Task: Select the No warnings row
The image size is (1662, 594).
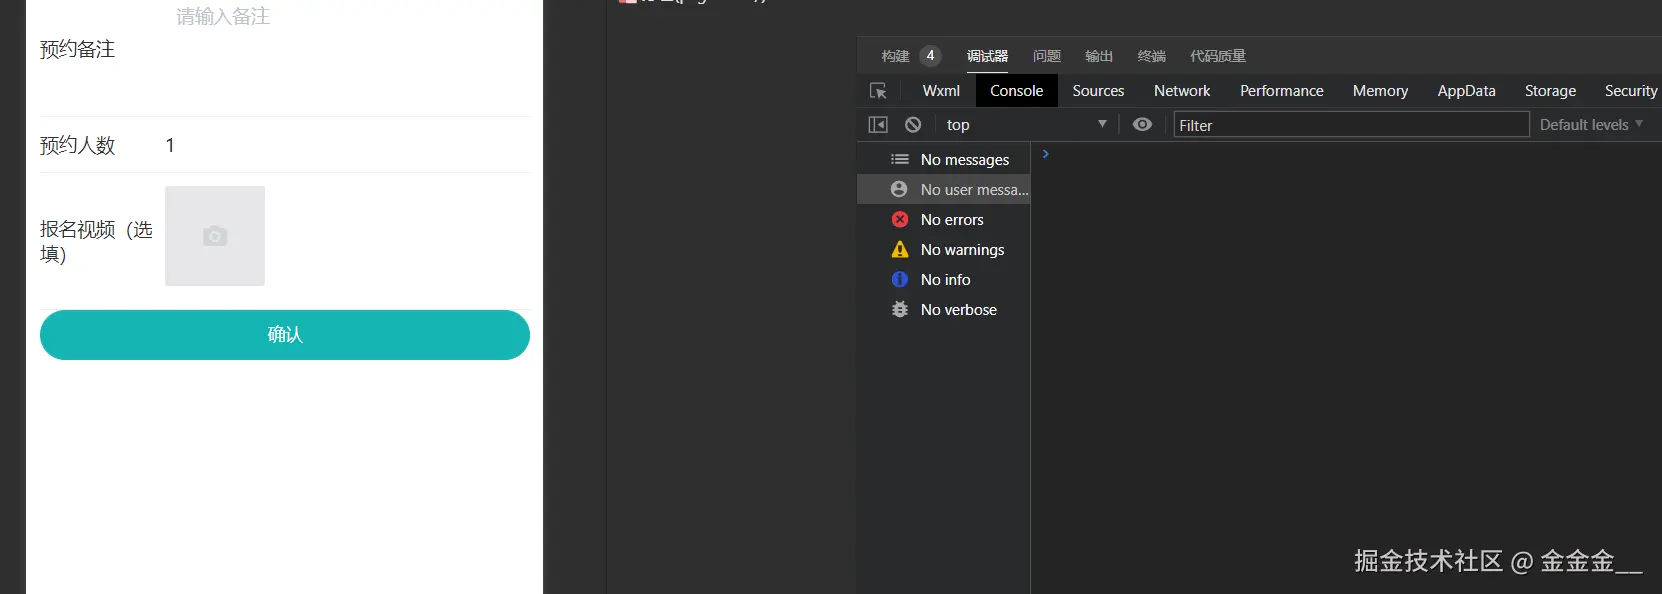Action: tap(944, 249)
